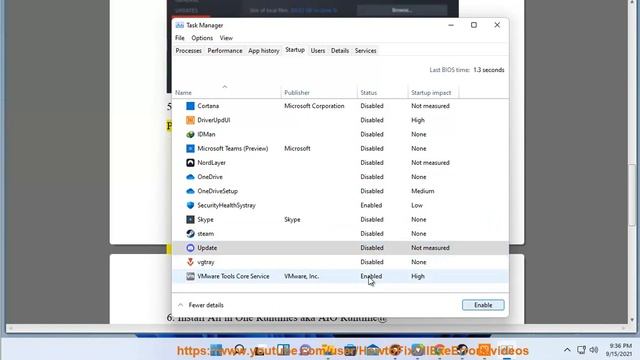Select the vgtray icon

click(190, 262)
